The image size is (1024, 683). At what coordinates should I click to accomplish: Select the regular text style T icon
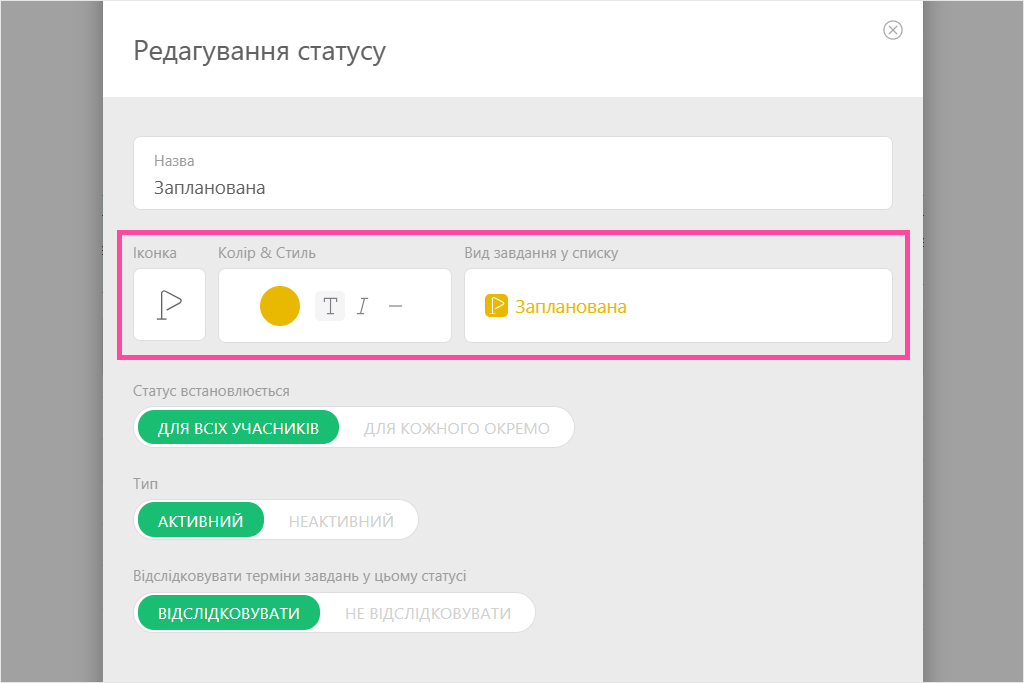(330, 306)
